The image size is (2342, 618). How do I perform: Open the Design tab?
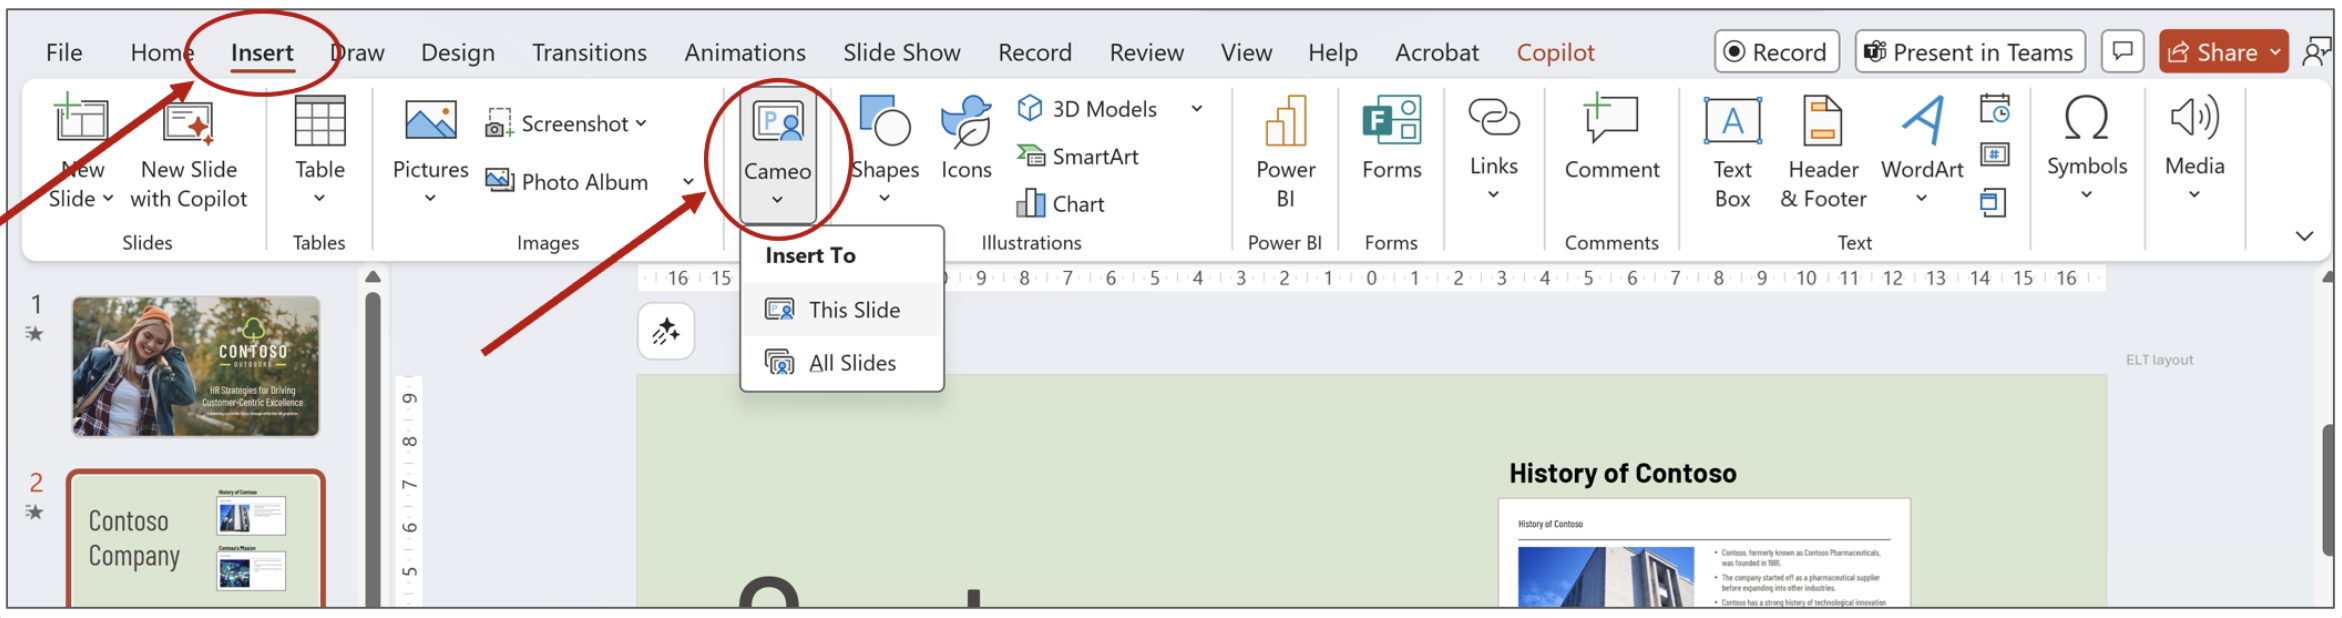pos(458,53)
